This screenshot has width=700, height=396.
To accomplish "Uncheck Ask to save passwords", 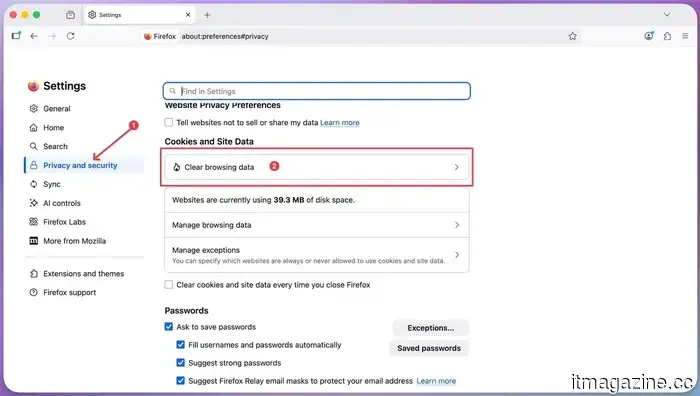I will [168, 327].
